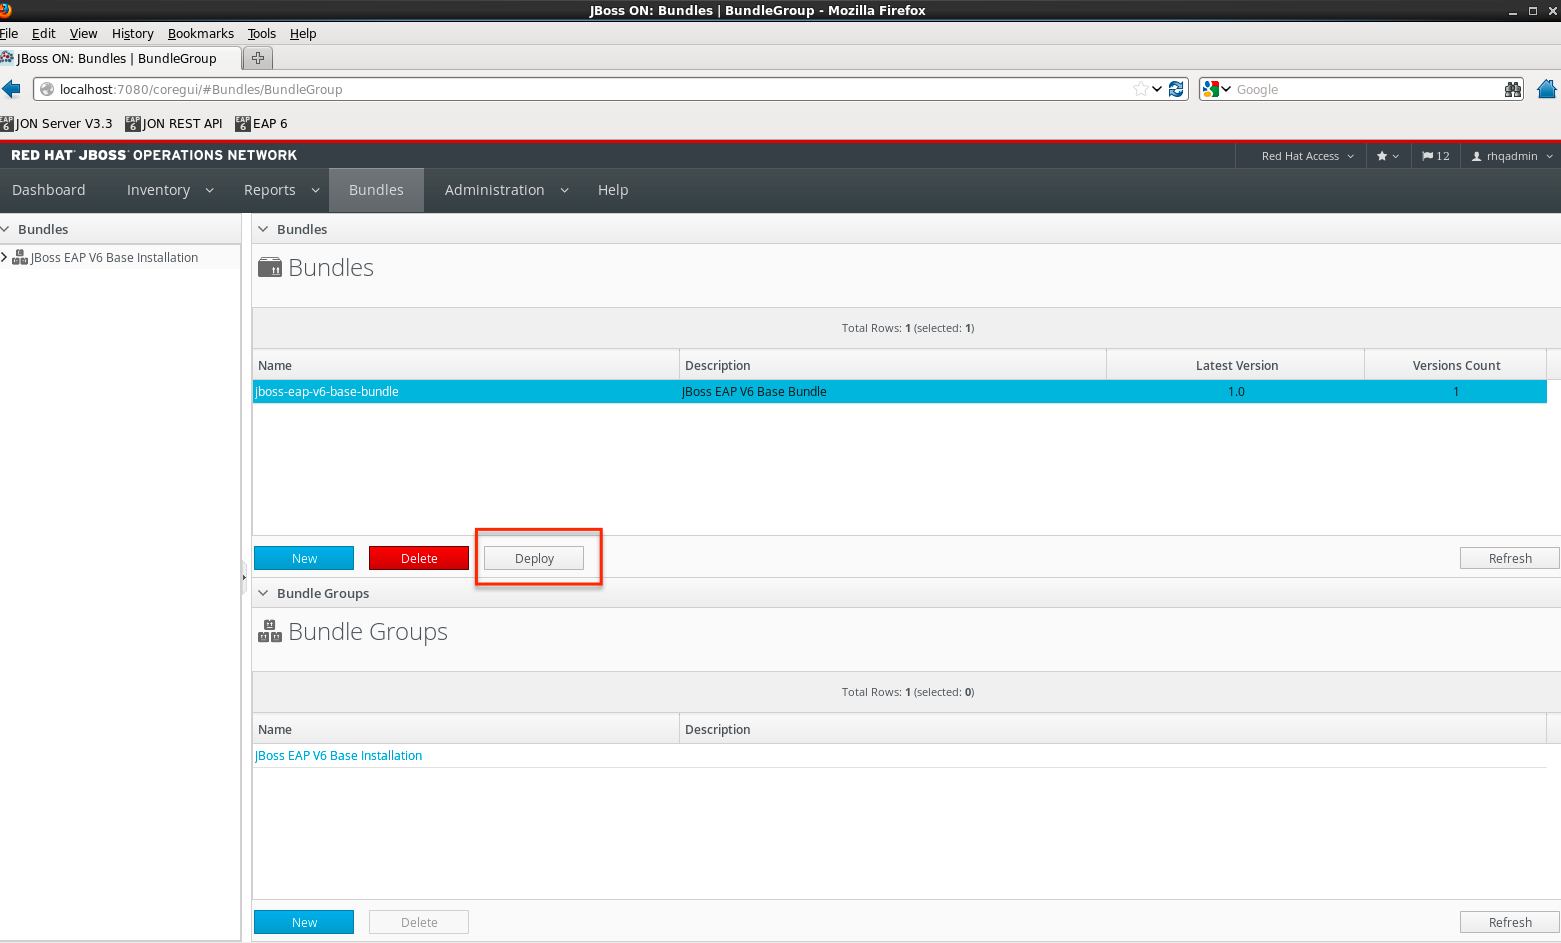Collapse the Bundles section header
Viewport: 1561px width, 943px height.
pyautogui.click(x=264, y=229)
